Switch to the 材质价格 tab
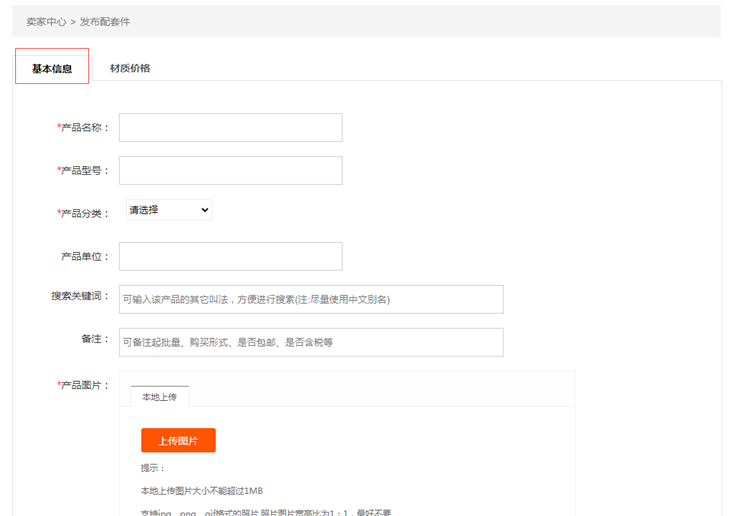 130,68
